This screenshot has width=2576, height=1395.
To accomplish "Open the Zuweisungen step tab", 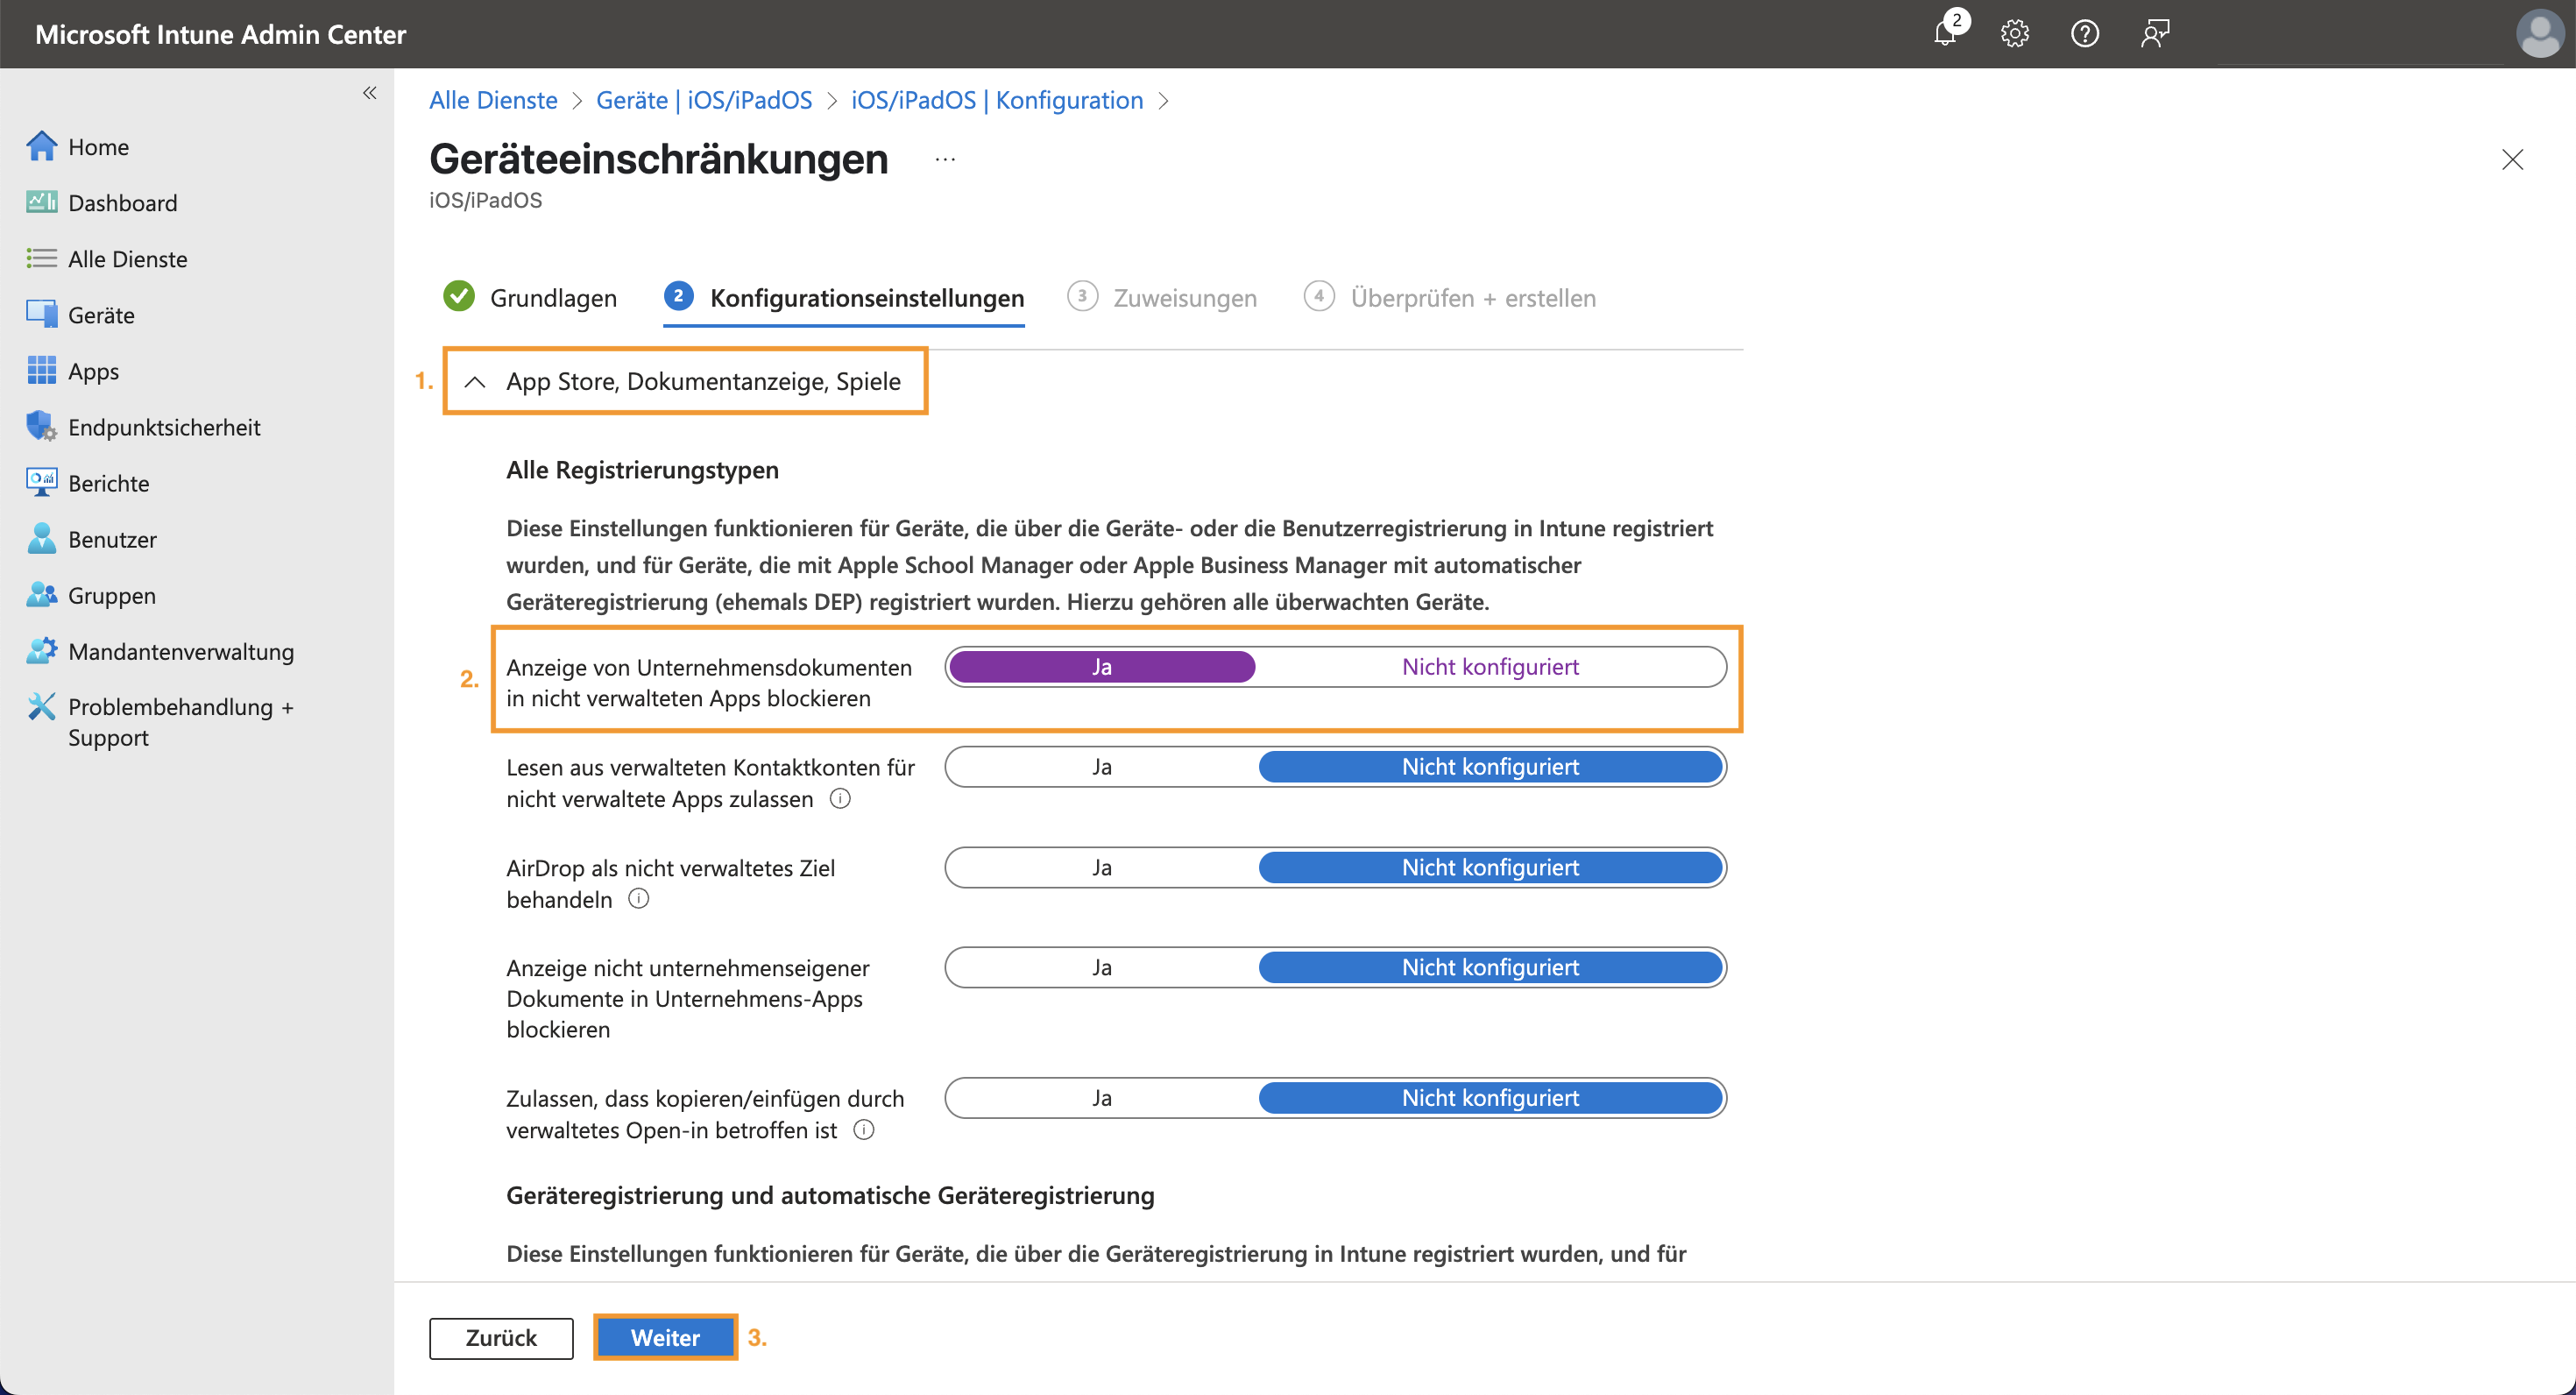I will [1162, 297].
